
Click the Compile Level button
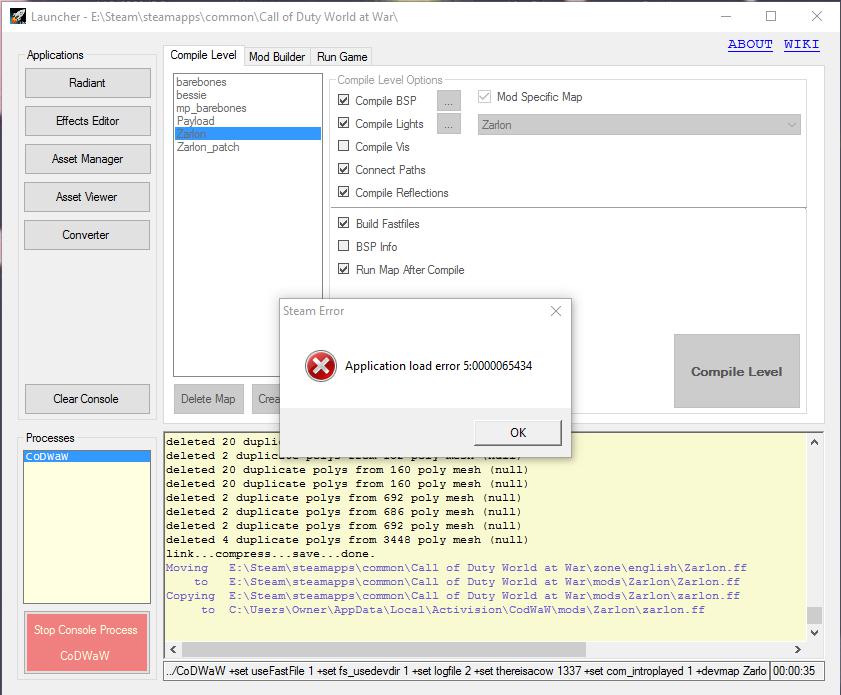[x=736, y=371]
